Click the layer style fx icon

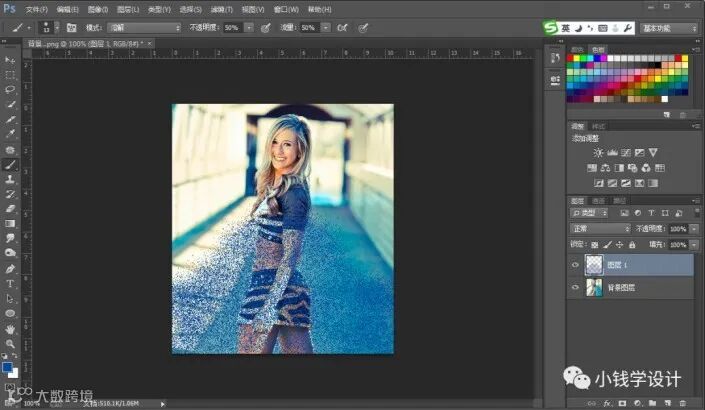[608, 402]
